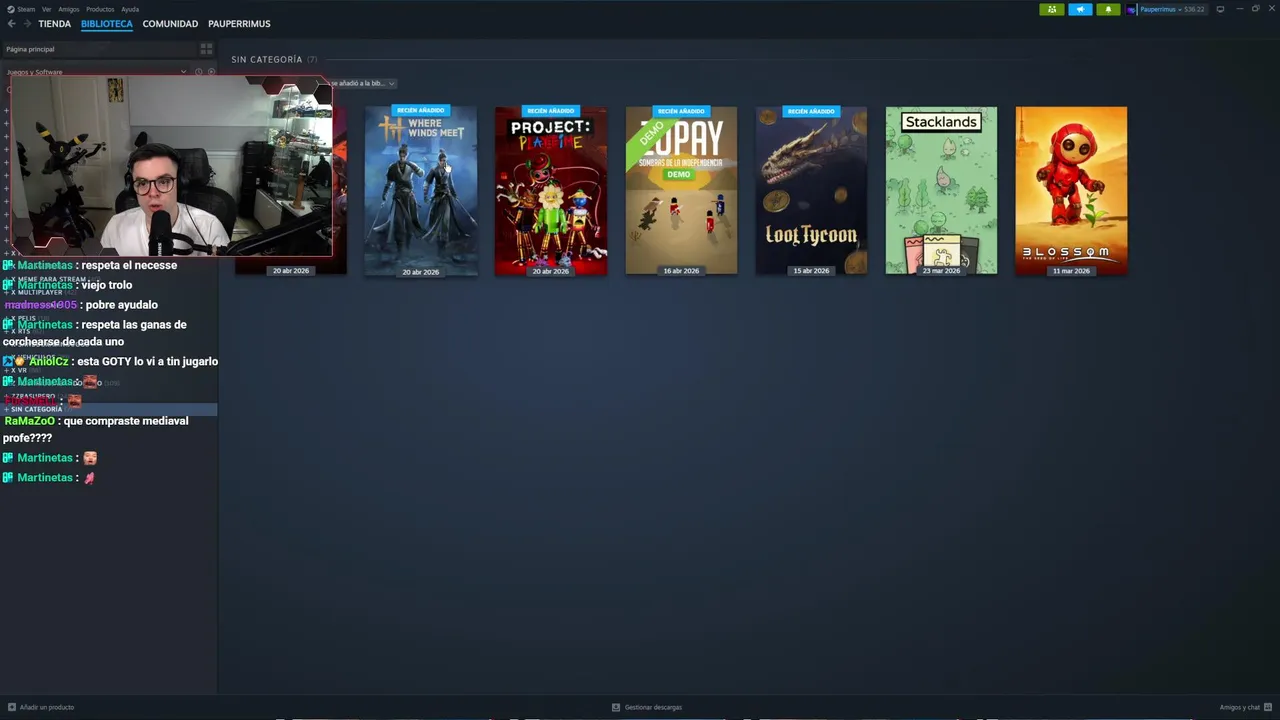Screen dimensions: 1280x720
Task: Toggle the library grid view icon
Action: [206, 49]
